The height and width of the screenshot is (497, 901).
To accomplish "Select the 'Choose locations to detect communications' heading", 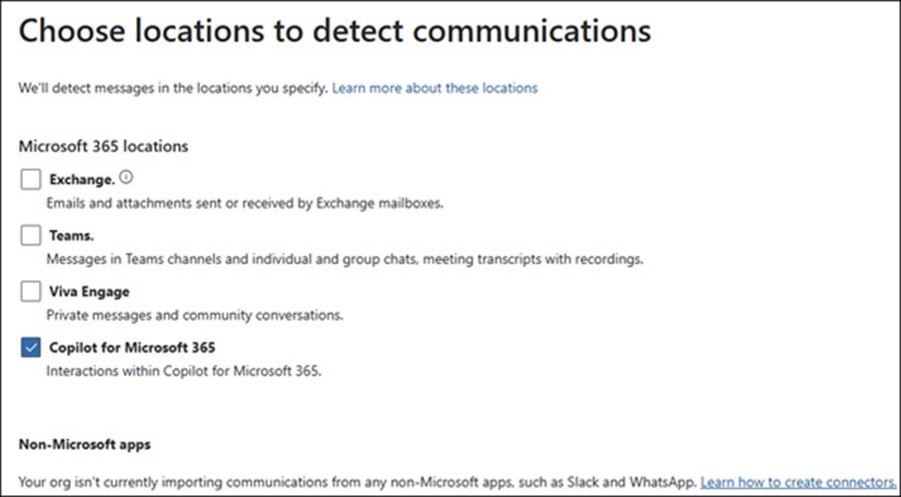I will (335, 32).
